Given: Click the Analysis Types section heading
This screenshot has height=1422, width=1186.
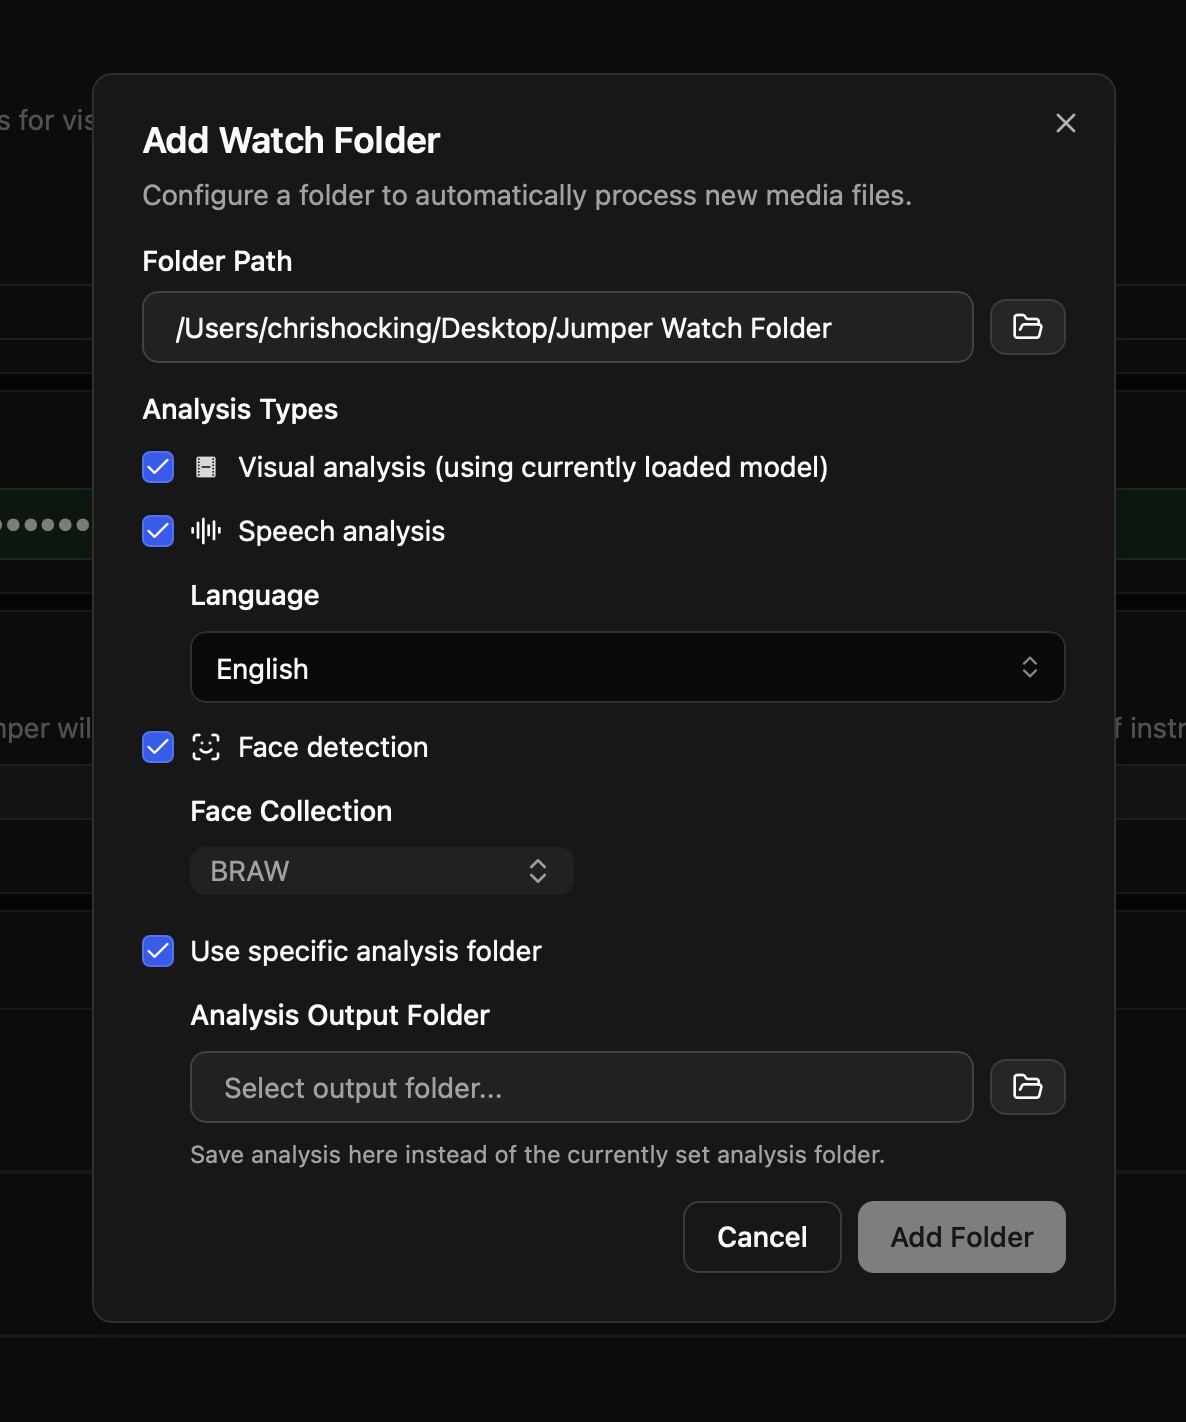Looking at the screenshot, I should coord(240,409).
